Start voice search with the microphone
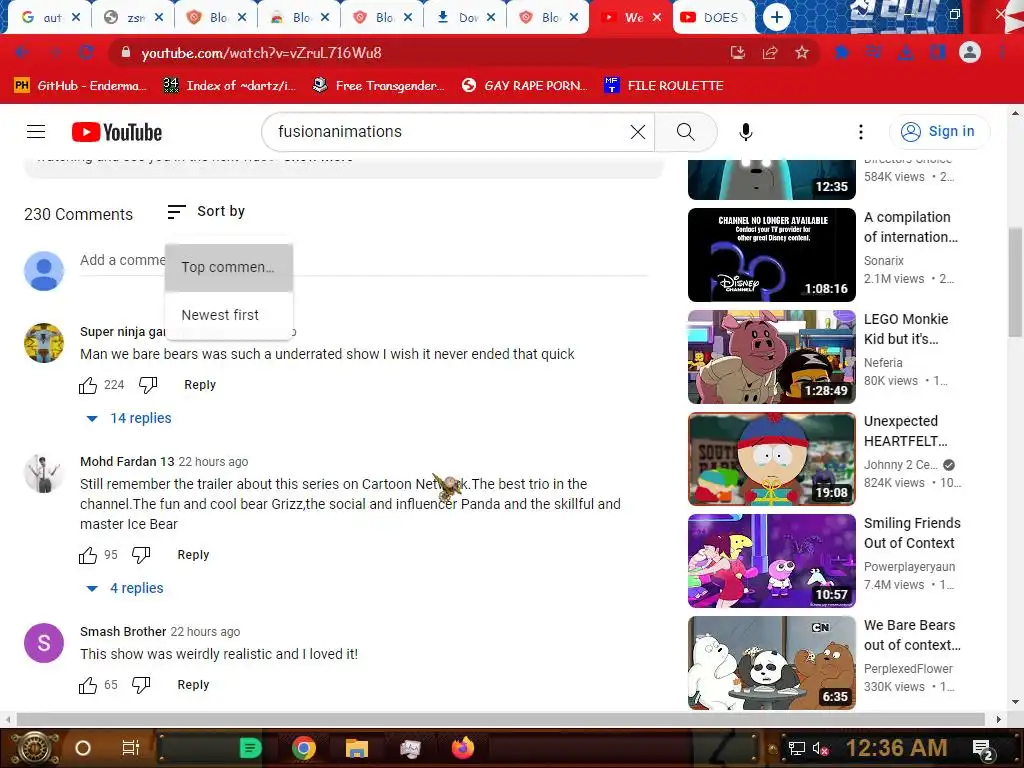Screen dimensions: 1024x768 tap(745, 132)
